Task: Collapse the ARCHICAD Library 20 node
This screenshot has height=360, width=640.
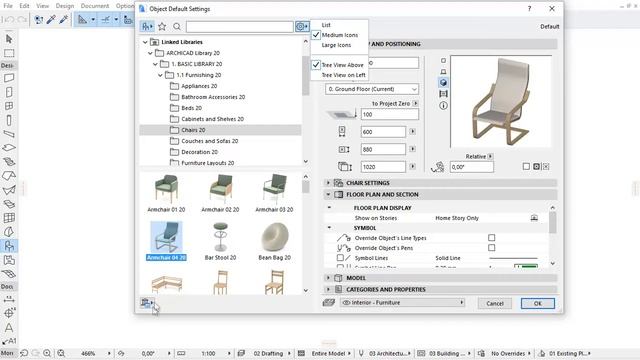Action: click(150, 53)
